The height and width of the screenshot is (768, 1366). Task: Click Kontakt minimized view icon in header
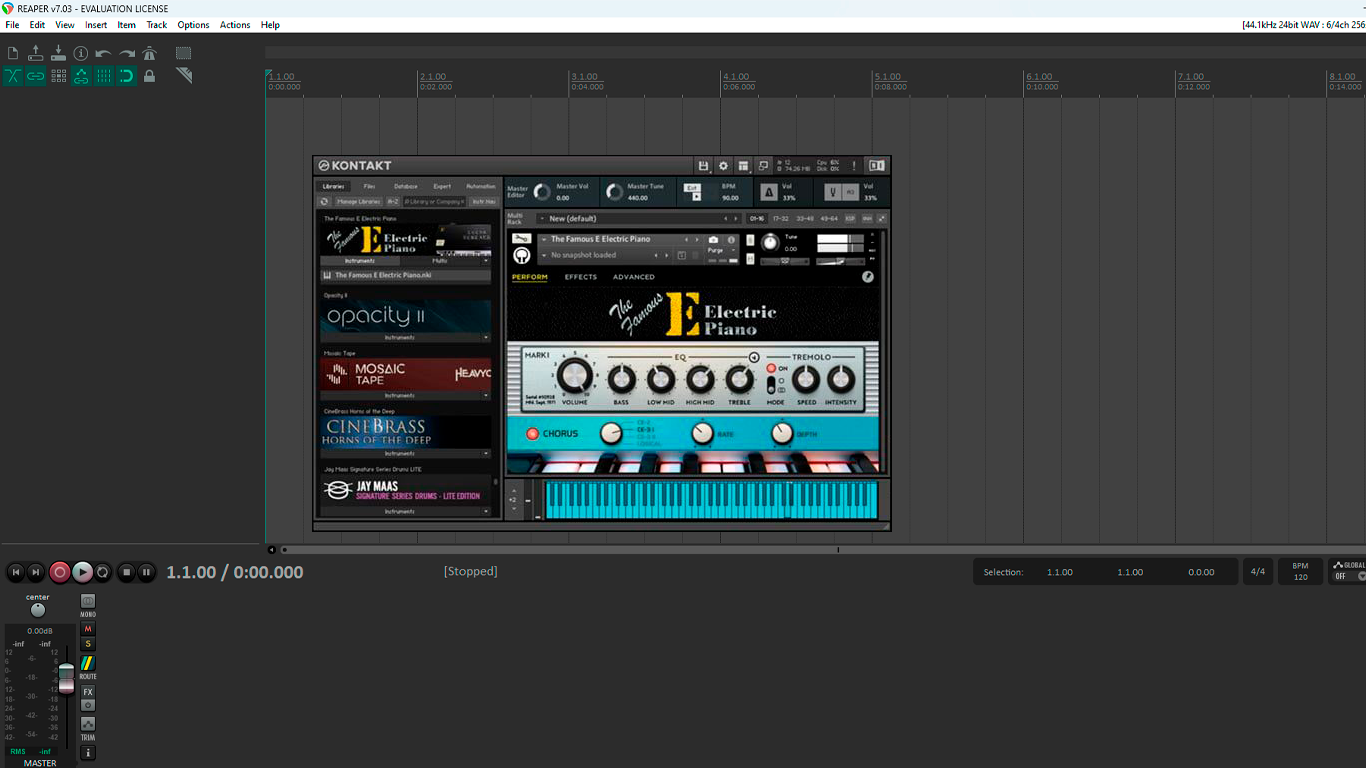763,166
